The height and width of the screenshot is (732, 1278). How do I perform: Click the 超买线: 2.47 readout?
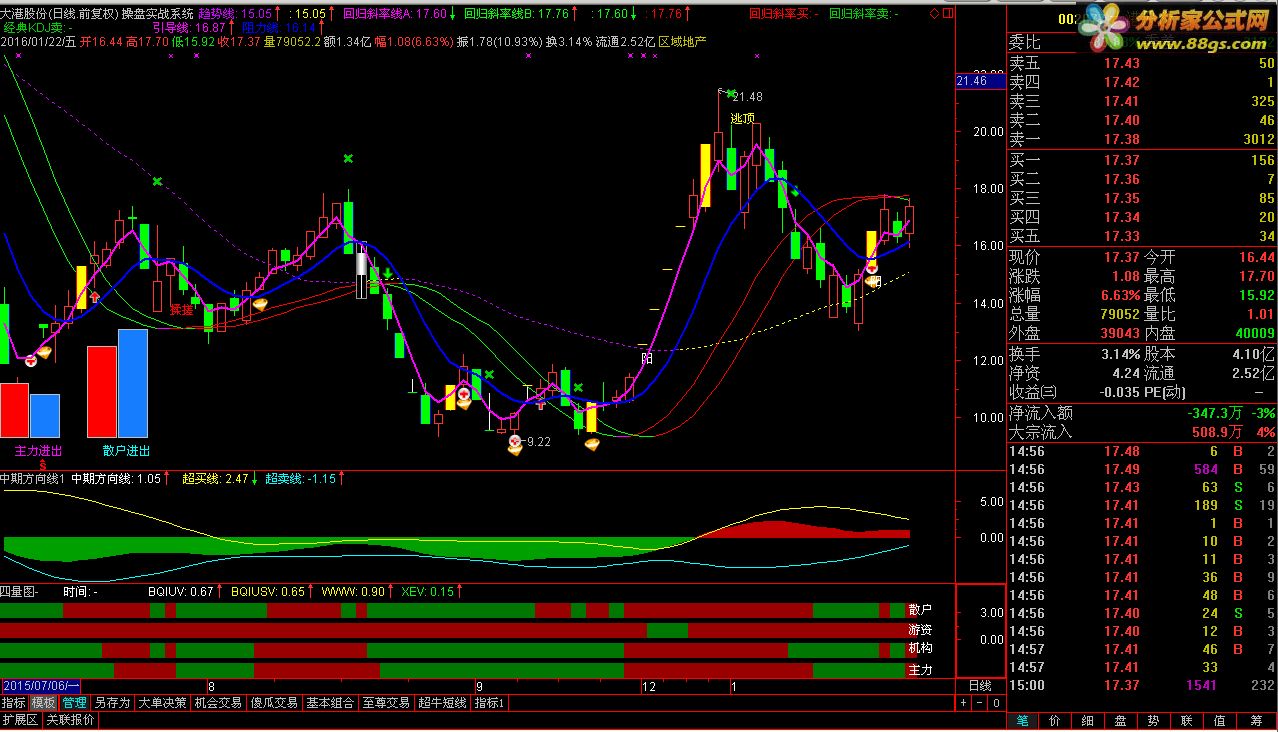[x=214, y=479]
